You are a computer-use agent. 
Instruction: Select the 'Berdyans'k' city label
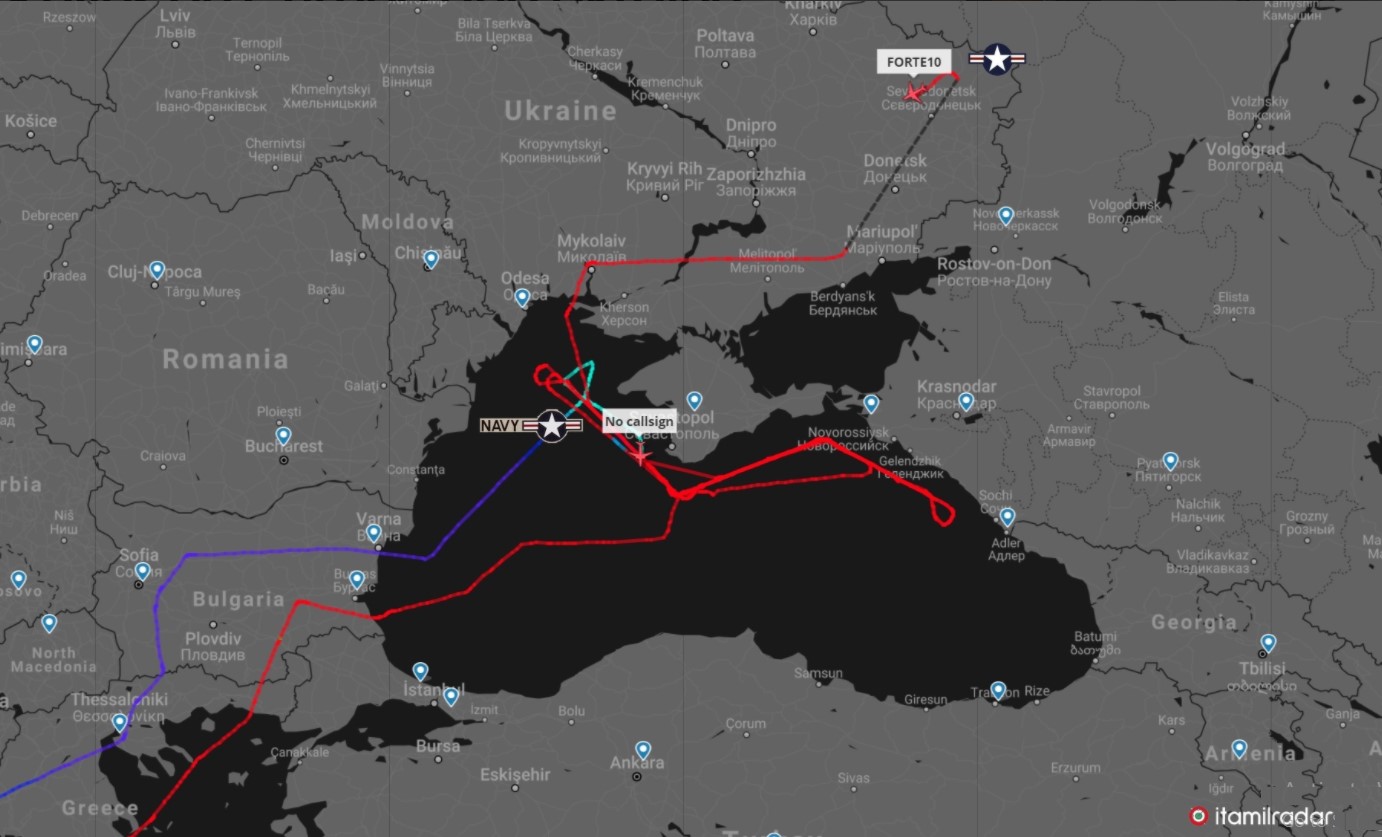click(842, 297)
